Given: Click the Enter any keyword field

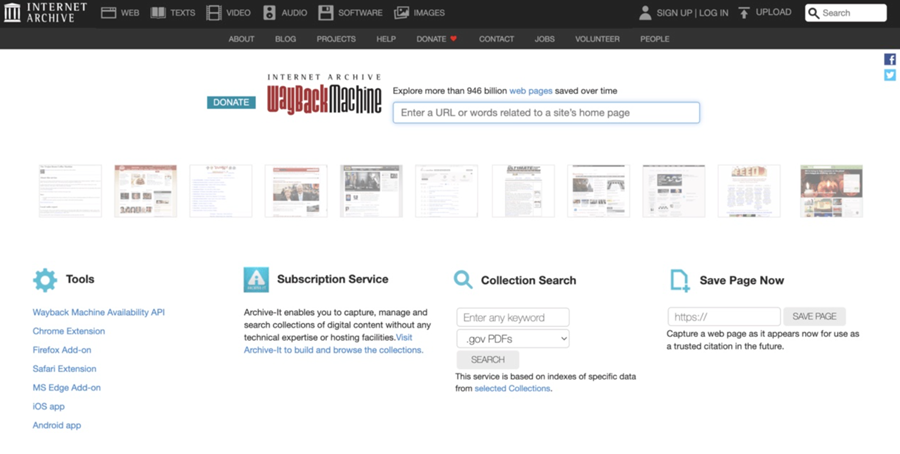Looking at the screenshot, I should 513,318.
